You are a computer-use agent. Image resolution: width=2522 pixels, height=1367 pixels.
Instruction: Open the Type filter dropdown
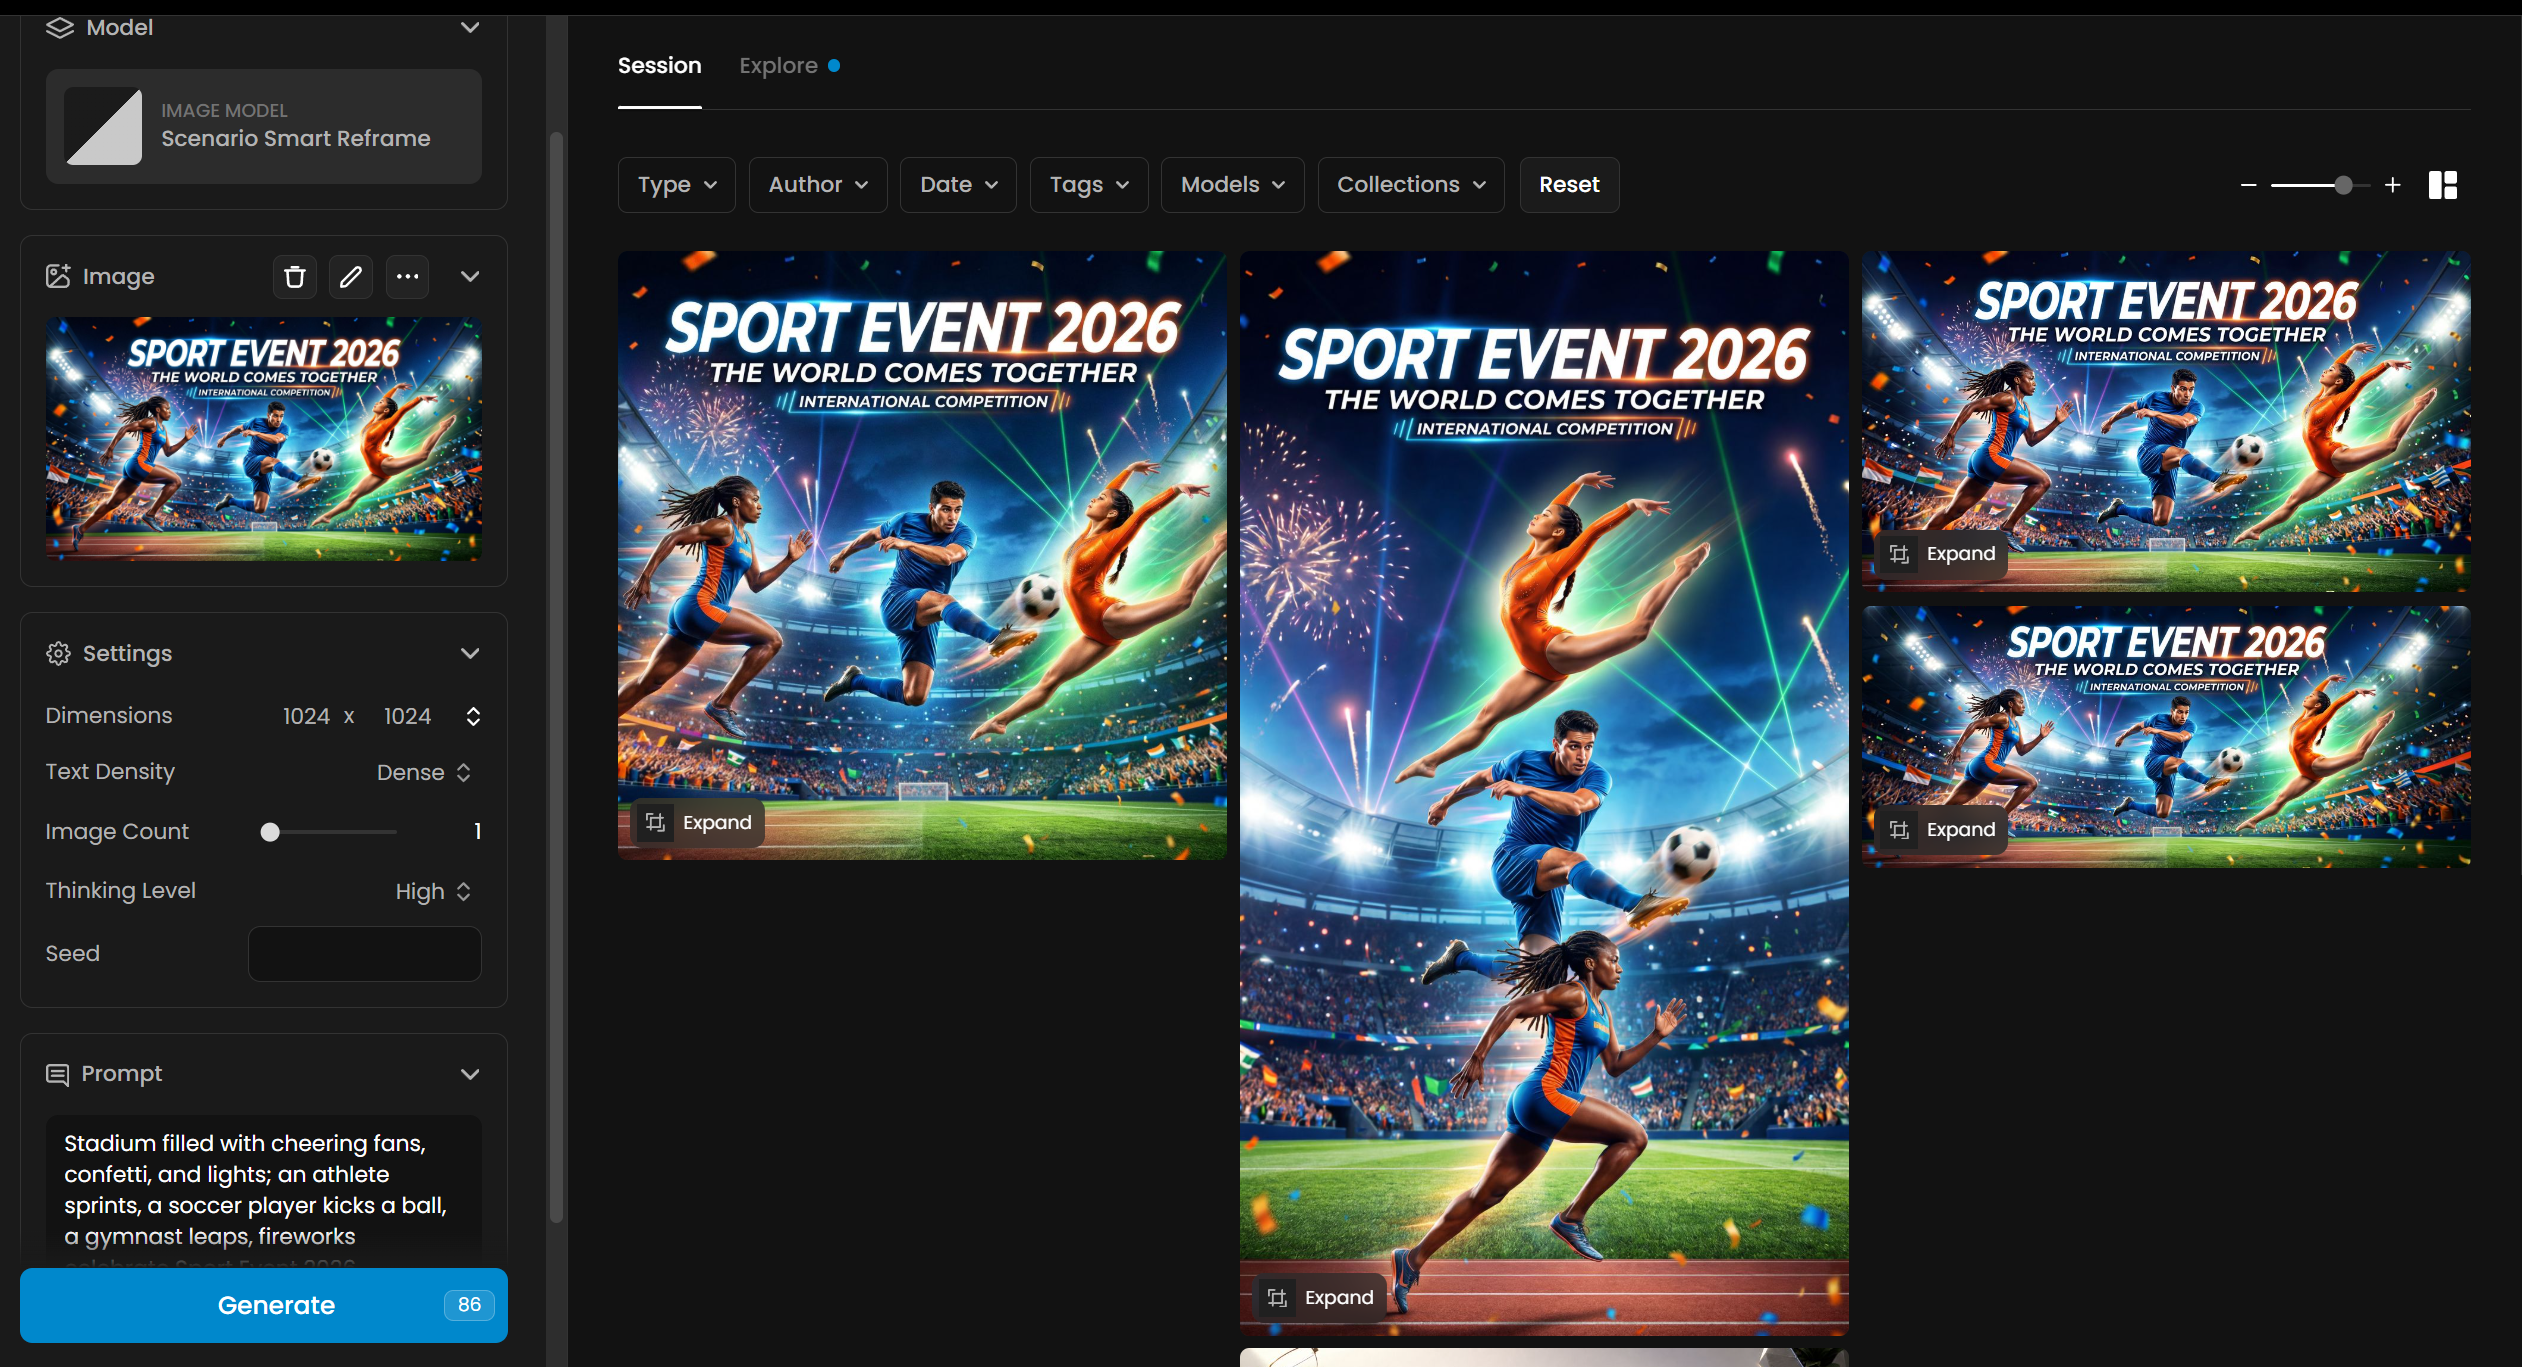(x=677, y=185)
